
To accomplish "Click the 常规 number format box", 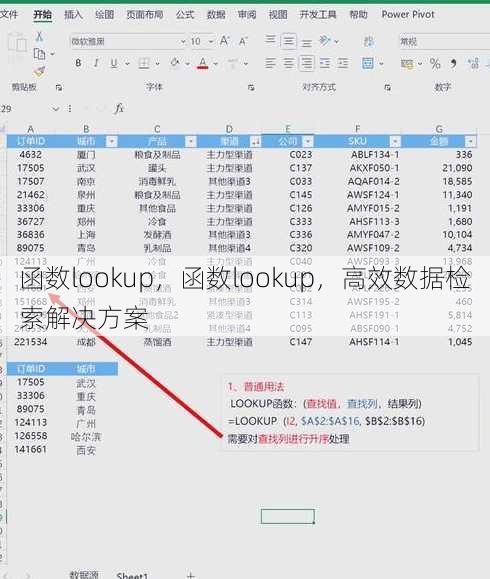I will (444, 42).
